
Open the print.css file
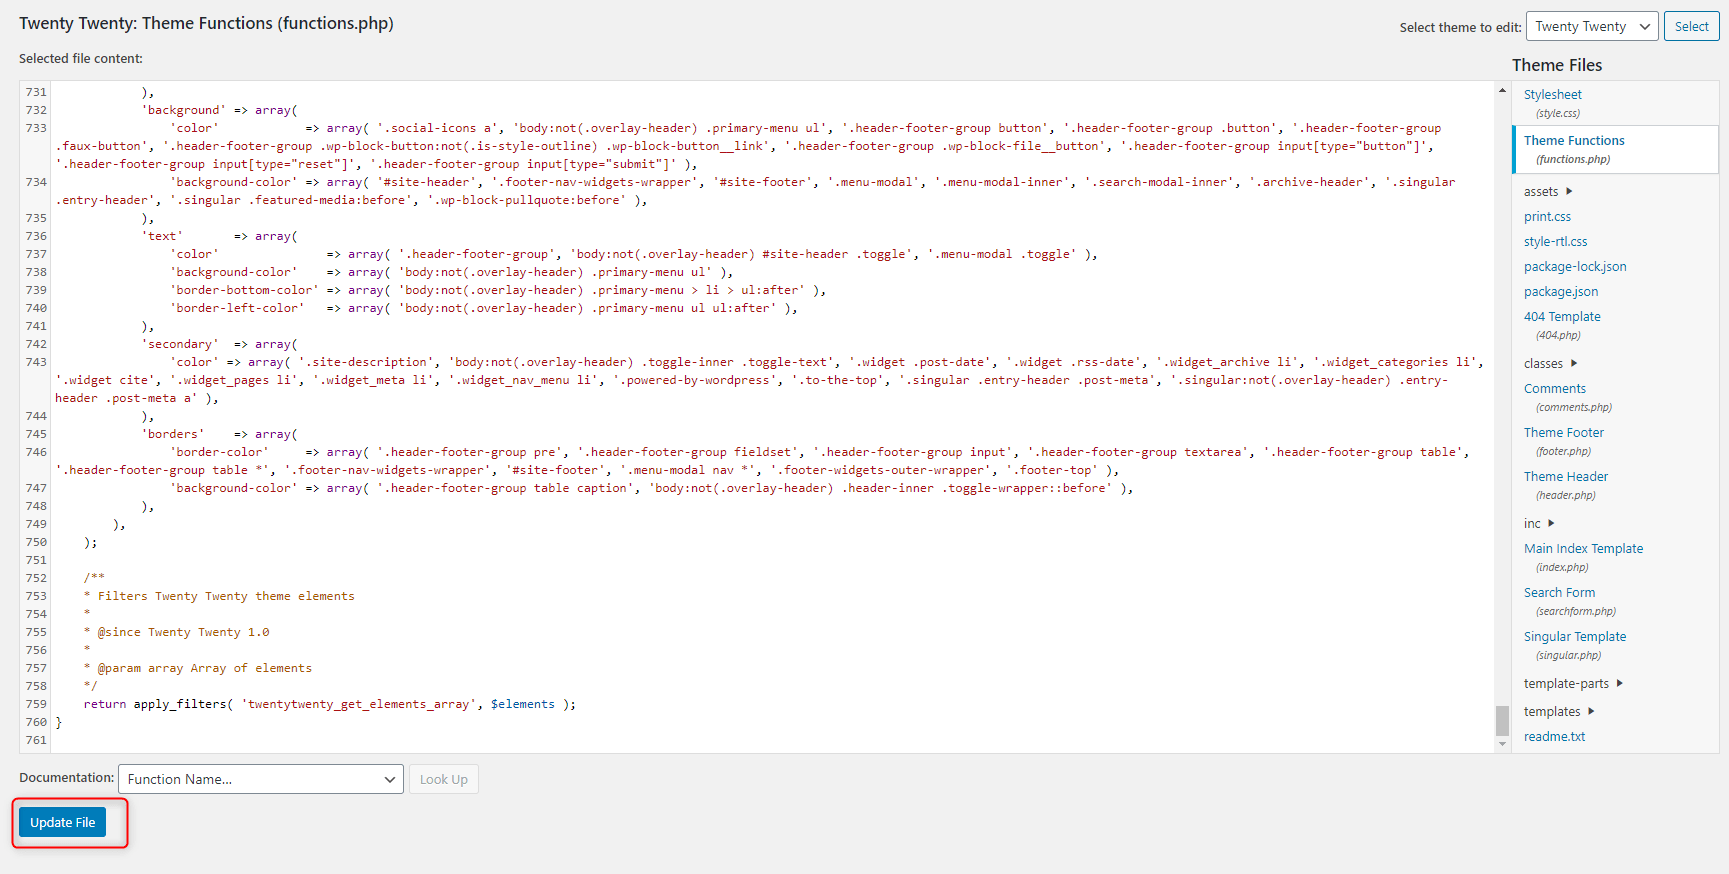1547,216
